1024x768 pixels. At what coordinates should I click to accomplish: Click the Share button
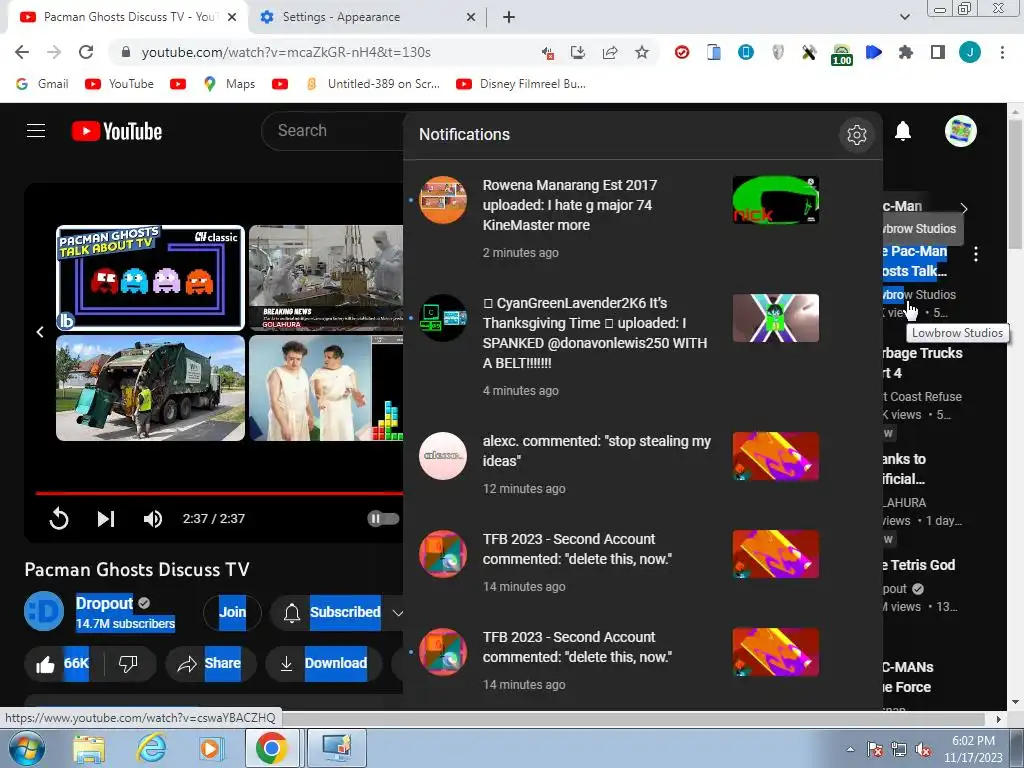tap(211, 664)
